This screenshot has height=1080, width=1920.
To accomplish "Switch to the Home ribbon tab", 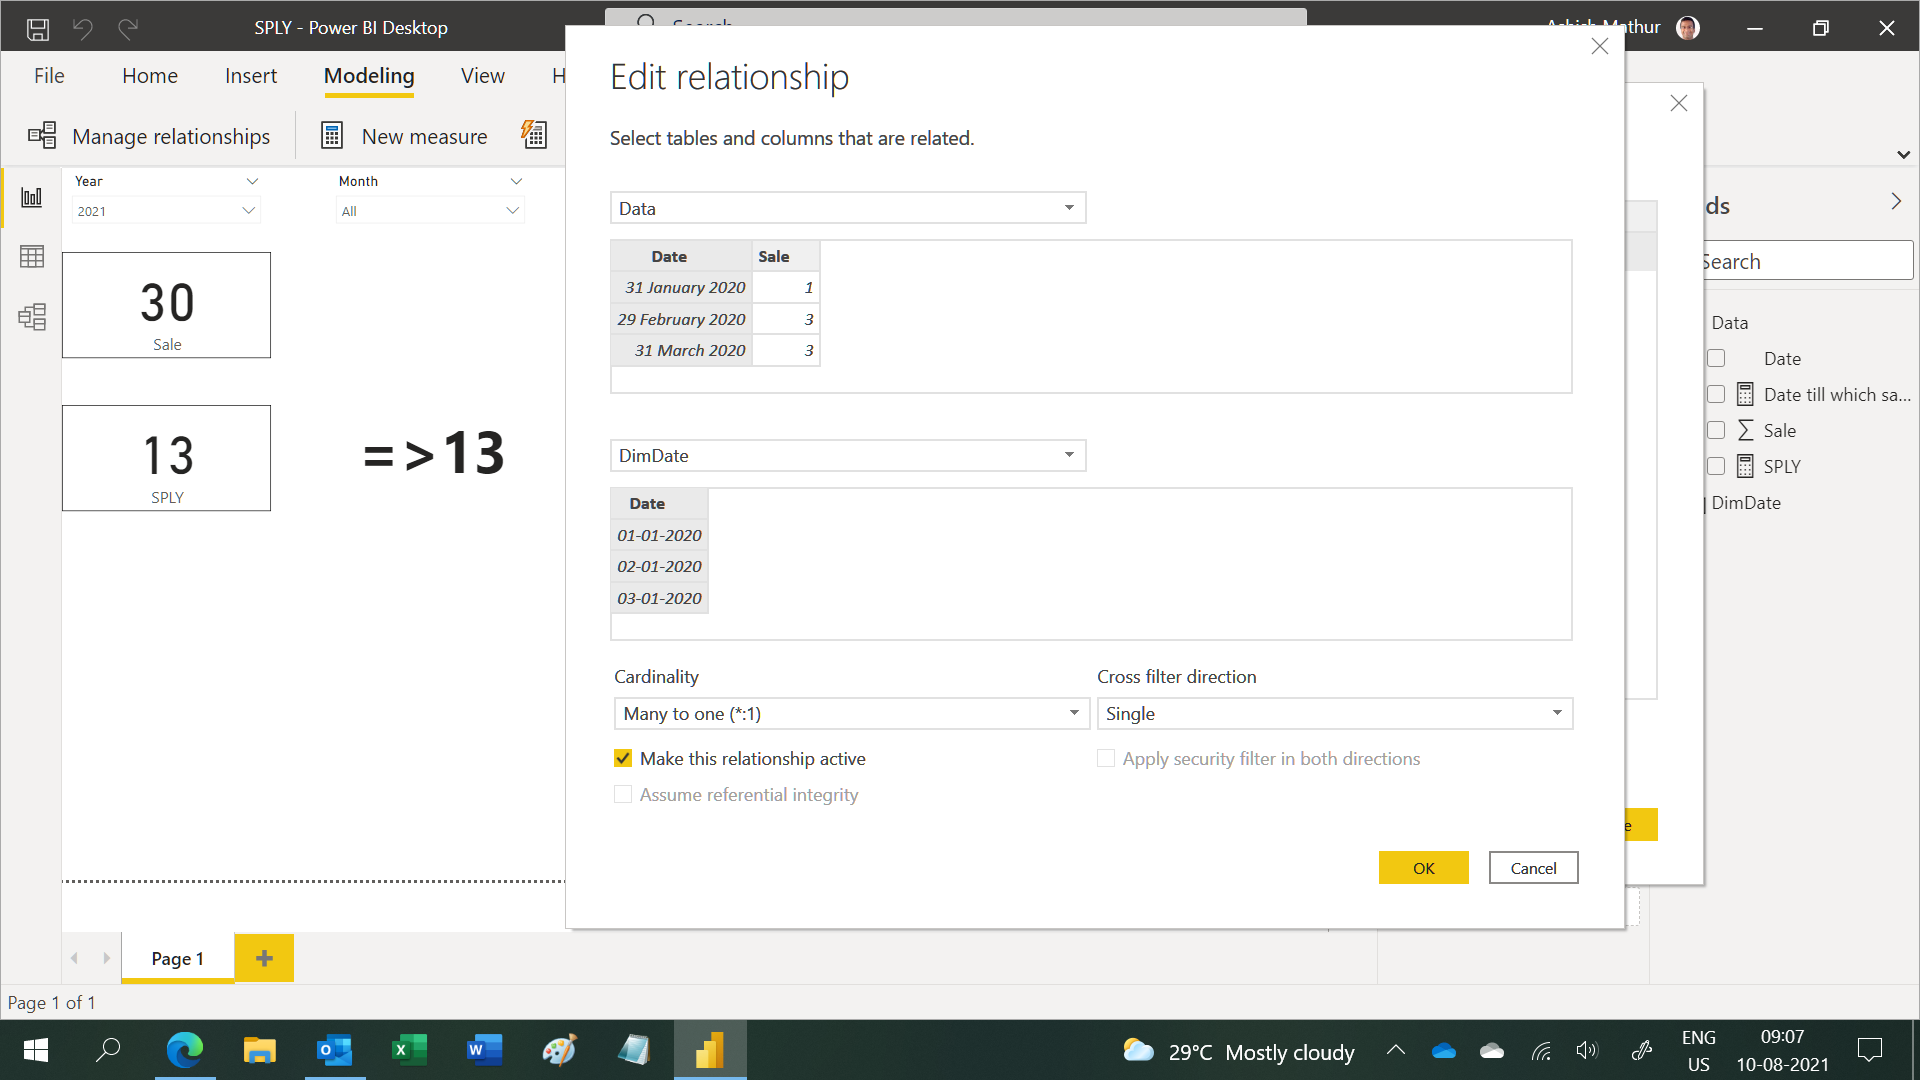I will tap(150, 76).
